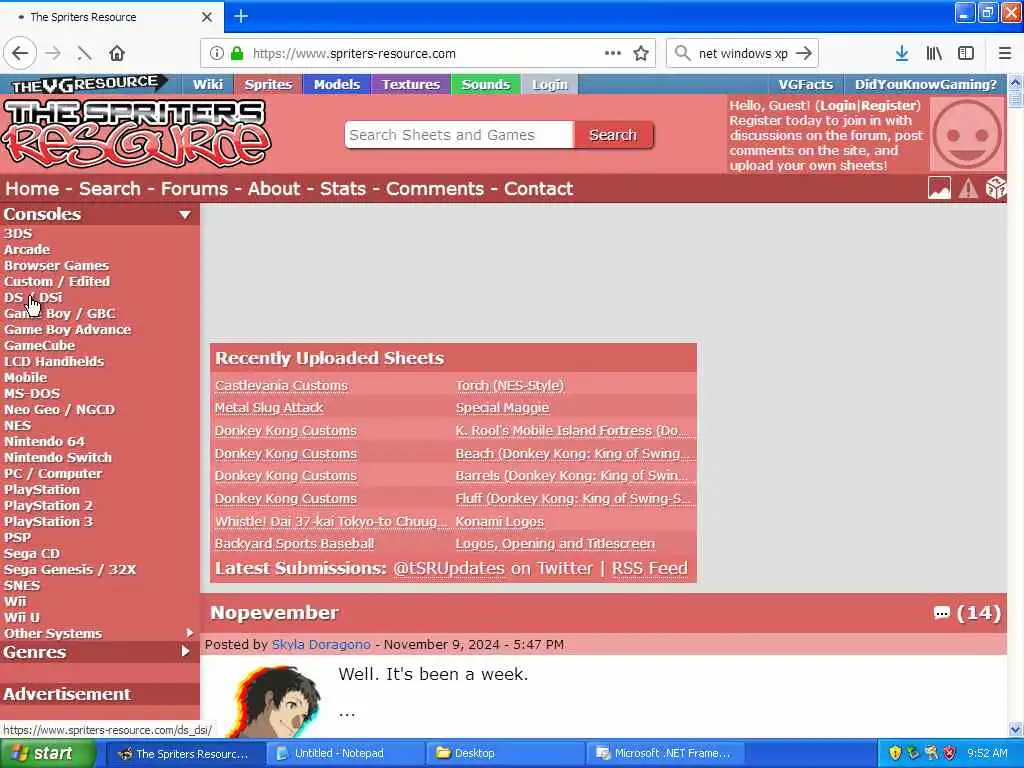Select Sega Genesis / 32X console
Screen dimensions: 1024x768
click(x=70, y=569)
